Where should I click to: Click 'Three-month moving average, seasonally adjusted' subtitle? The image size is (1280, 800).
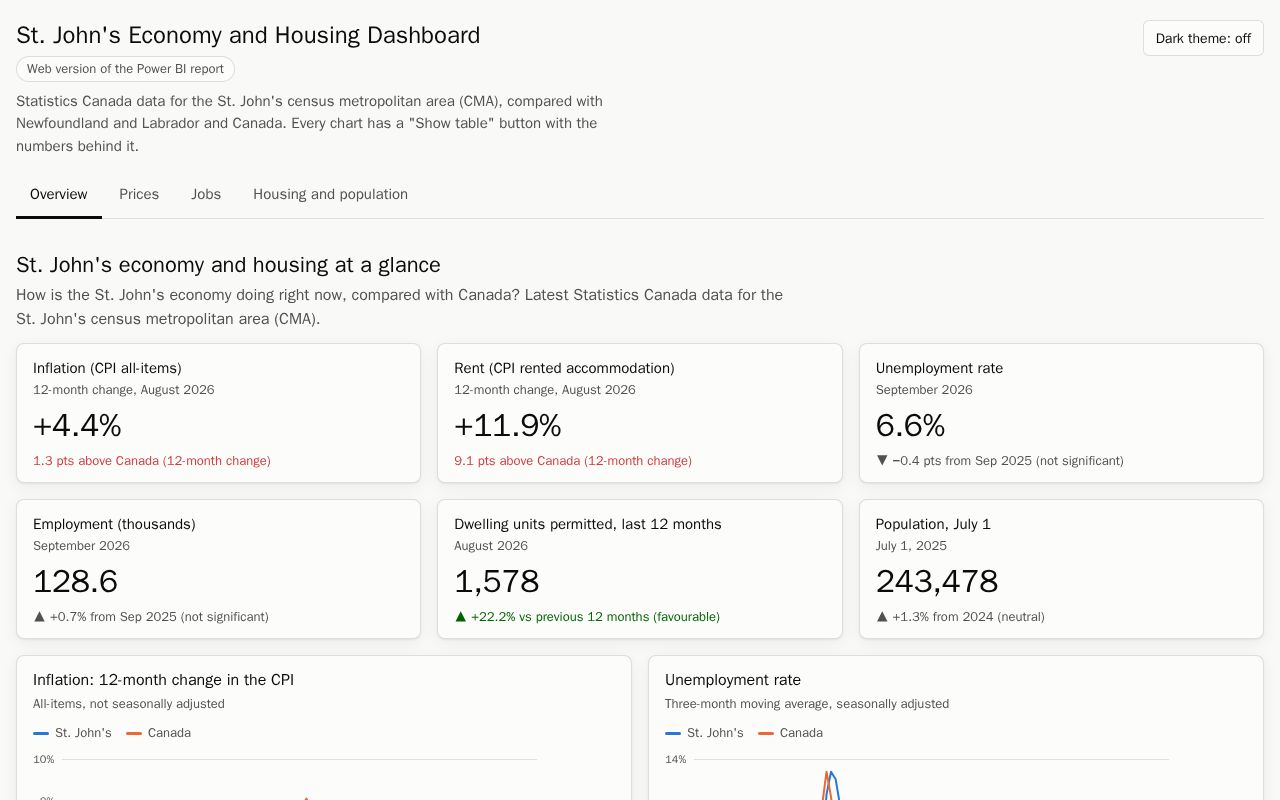[807, 704]
